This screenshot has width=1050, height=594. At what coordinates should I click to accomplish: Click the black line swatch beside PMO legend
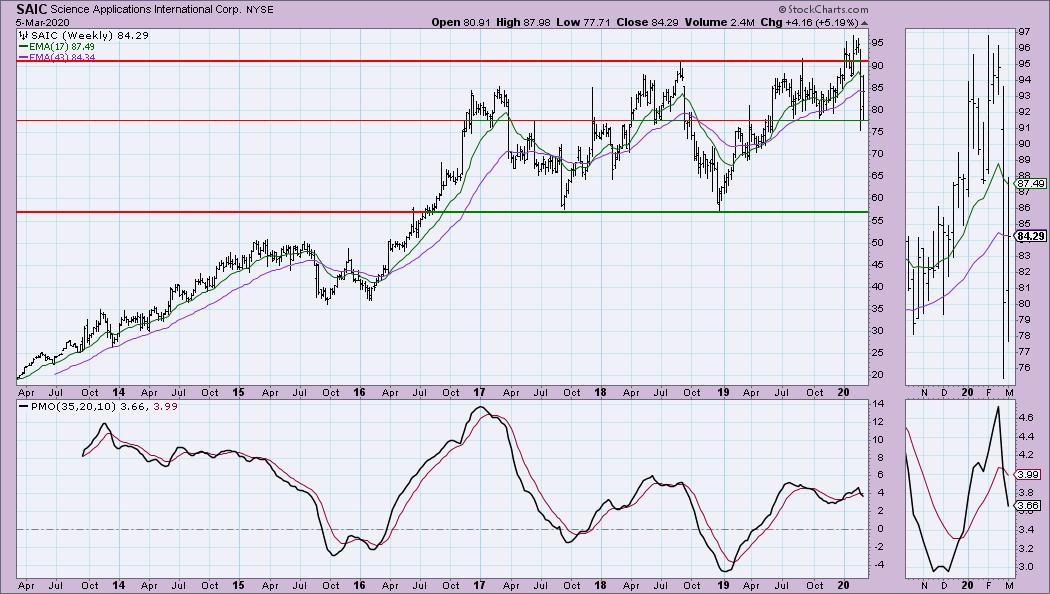[x=23, y=406]
